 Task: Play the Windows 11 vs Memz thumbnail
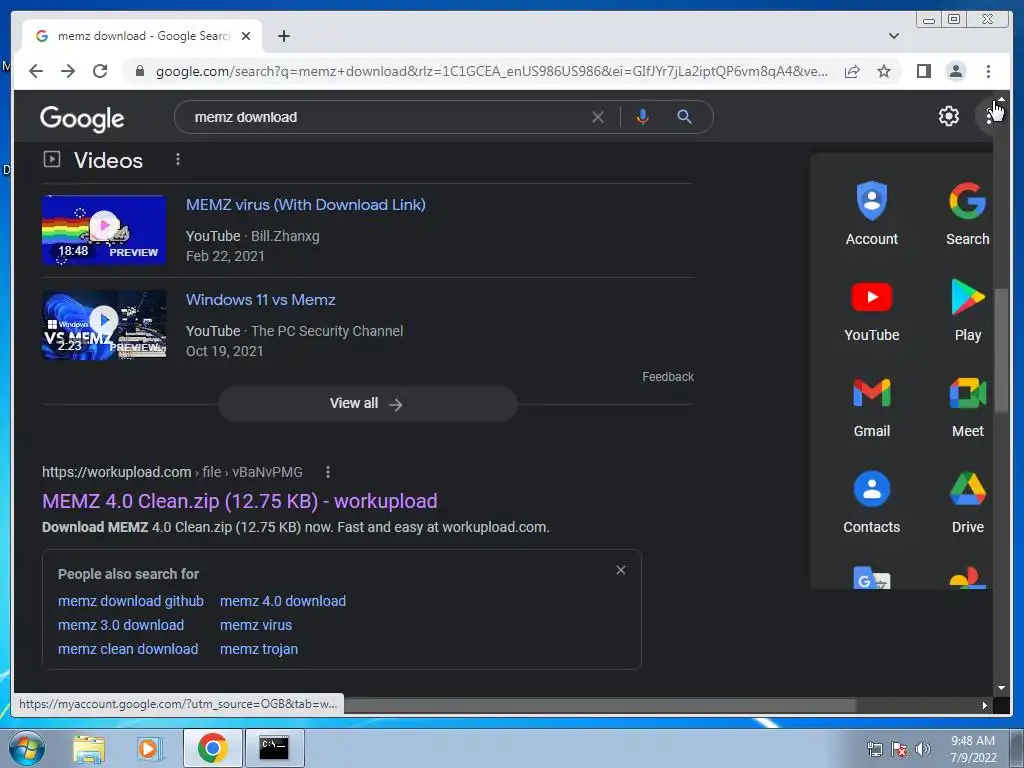(104, 325)
